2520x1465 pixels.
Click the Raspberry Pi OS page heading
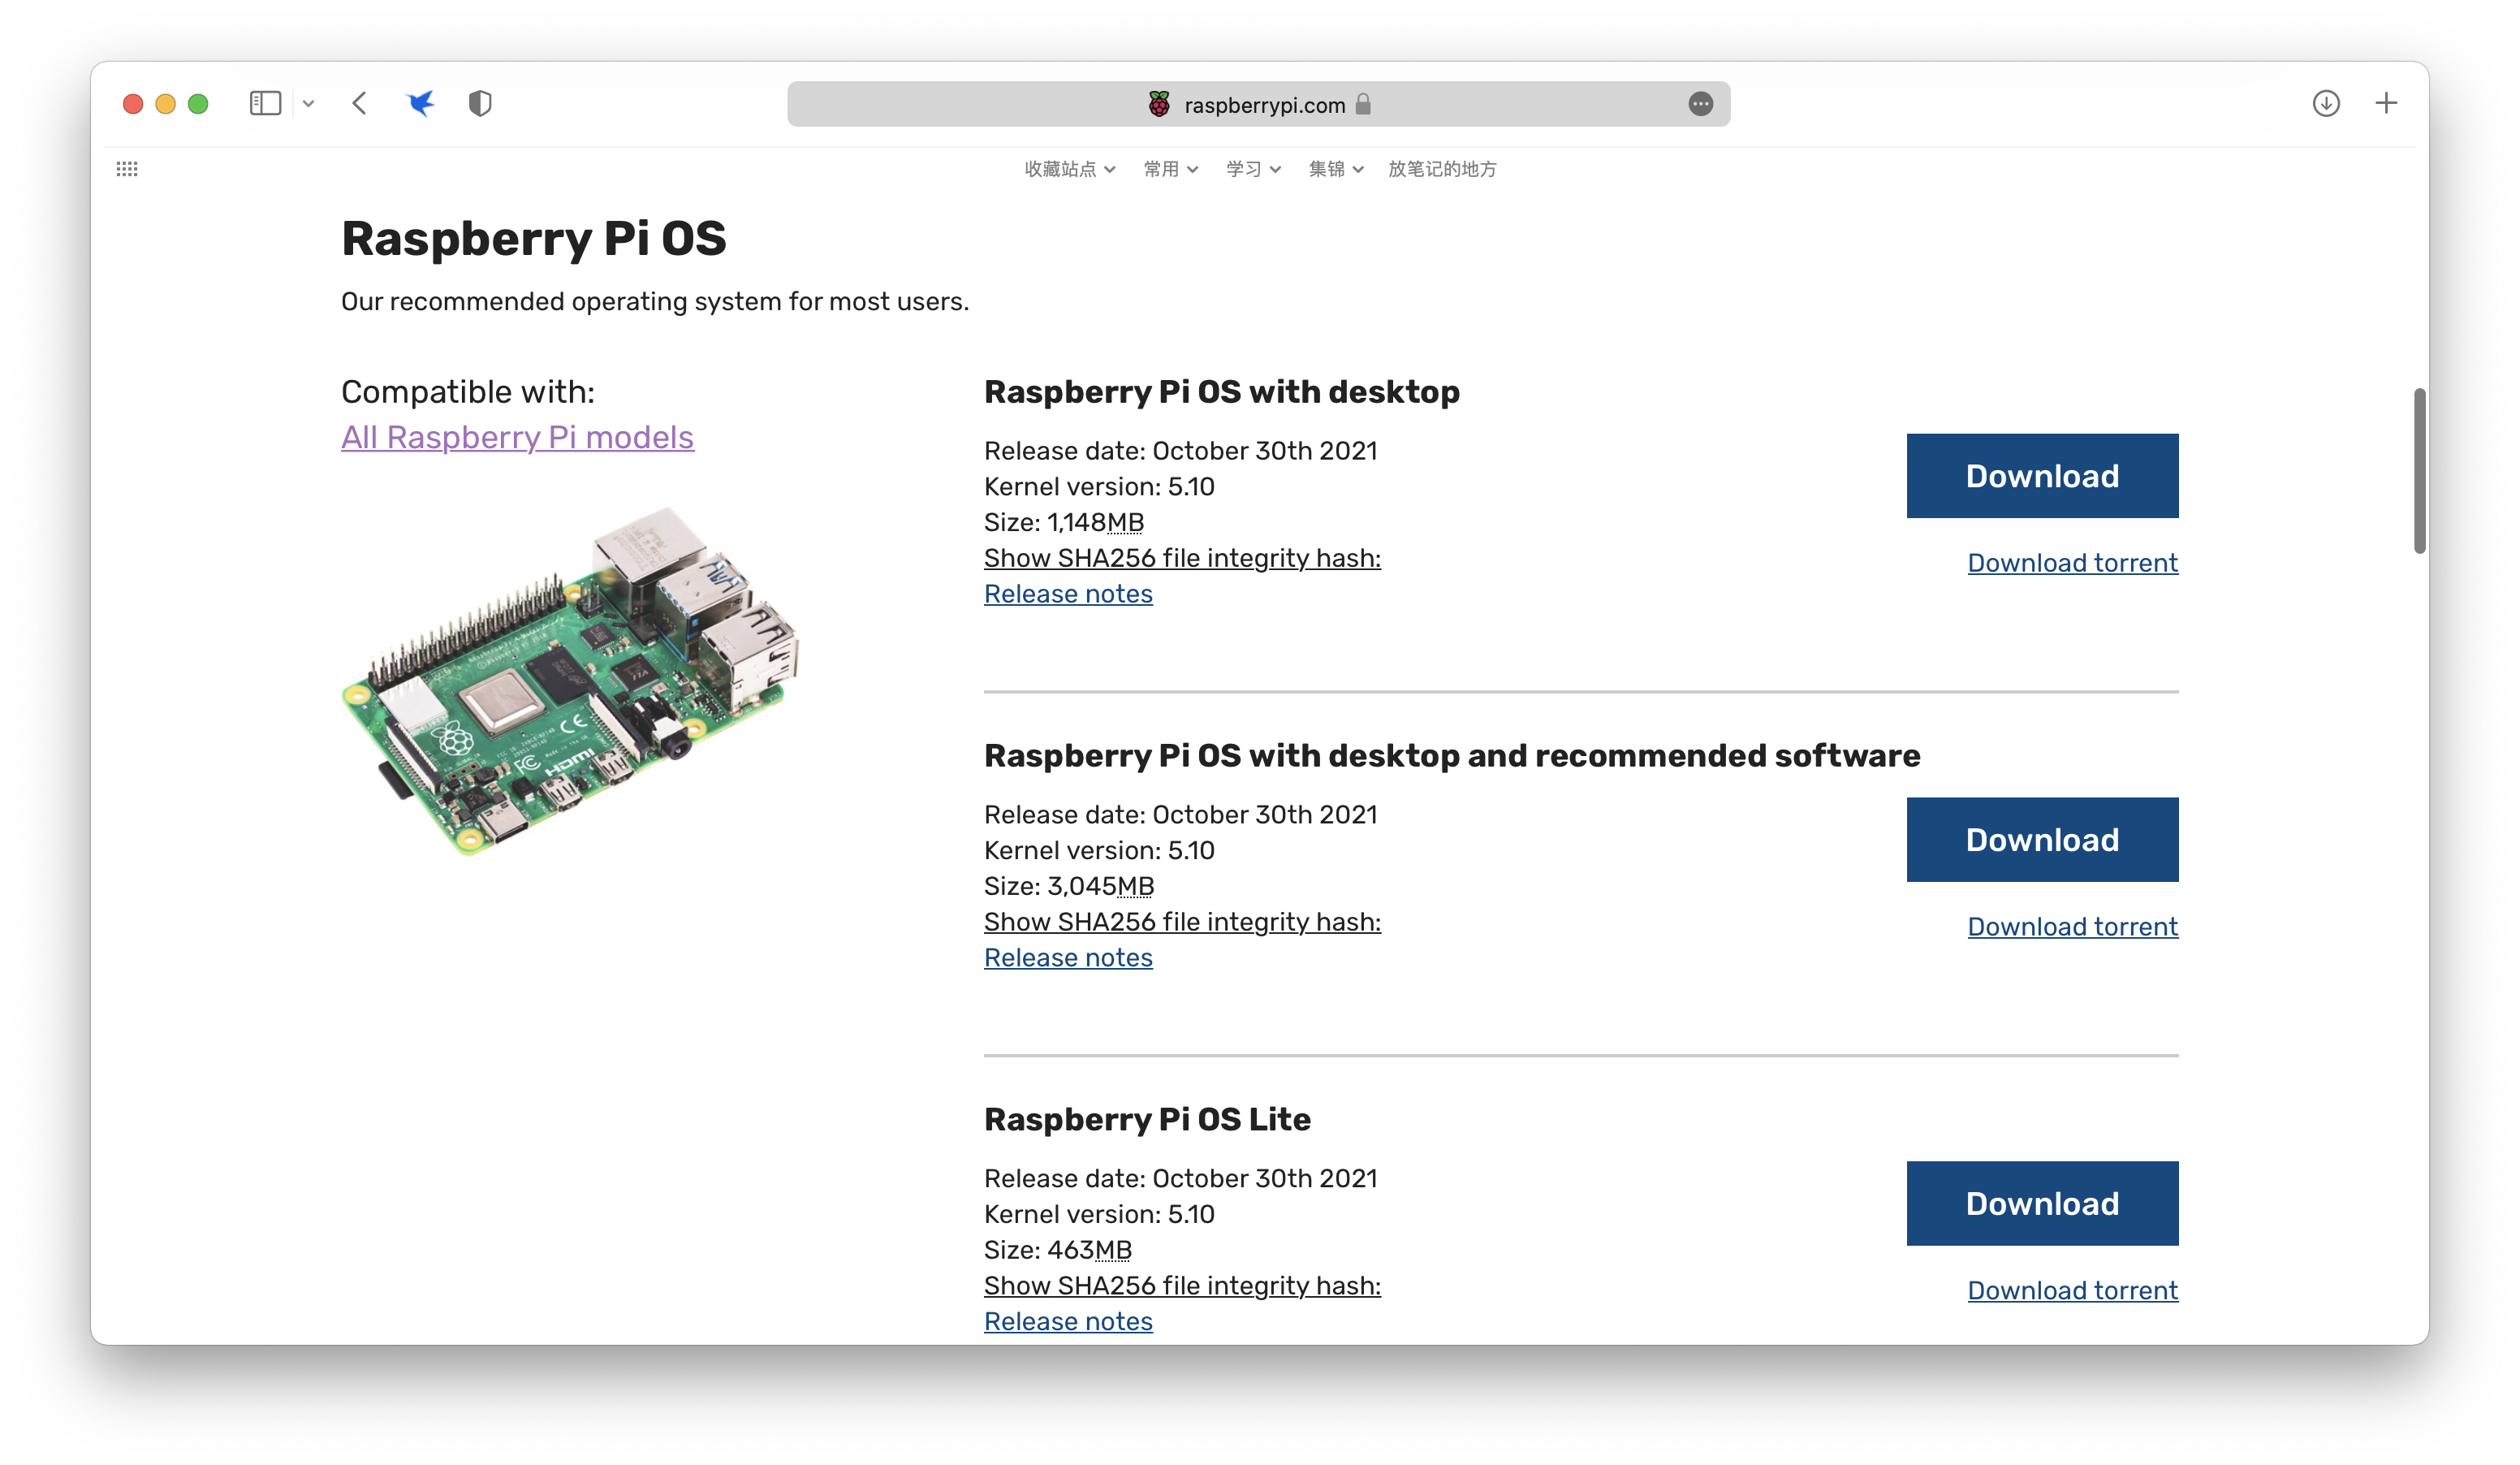point(533,239)
